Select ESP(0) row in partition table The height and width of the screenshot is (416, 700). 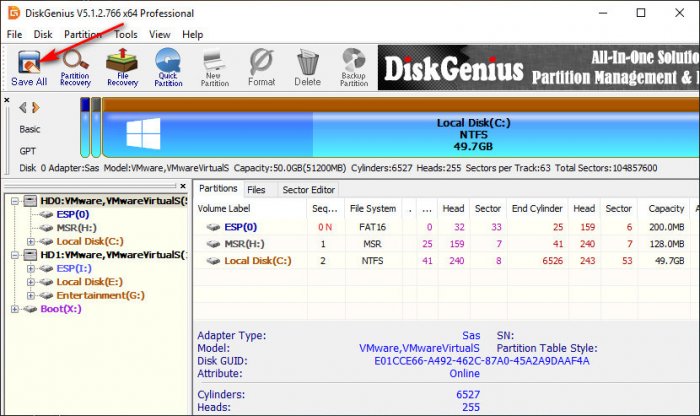point(446,227)
